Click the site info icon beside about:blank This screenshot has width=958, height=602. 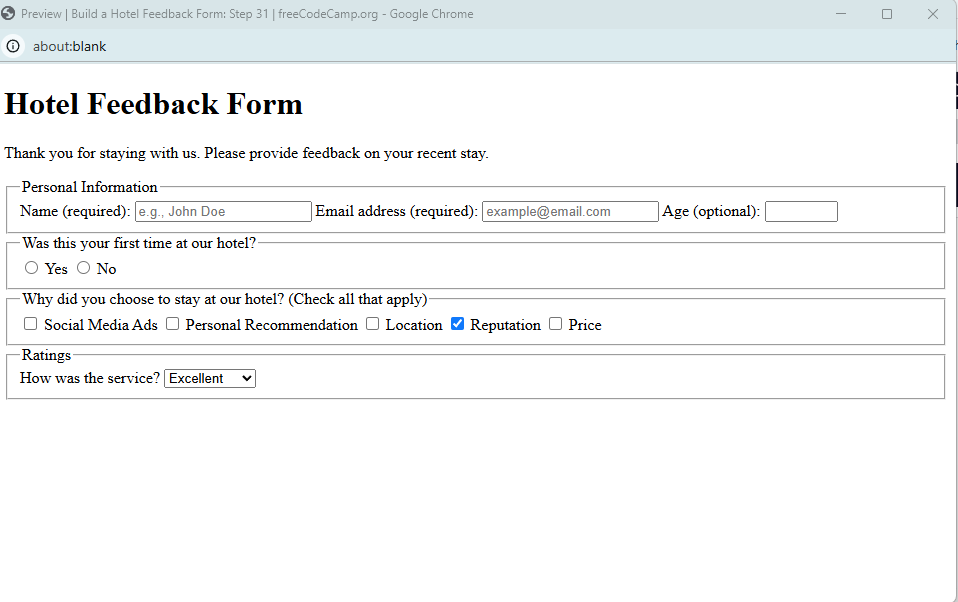(x=13, y=46)
